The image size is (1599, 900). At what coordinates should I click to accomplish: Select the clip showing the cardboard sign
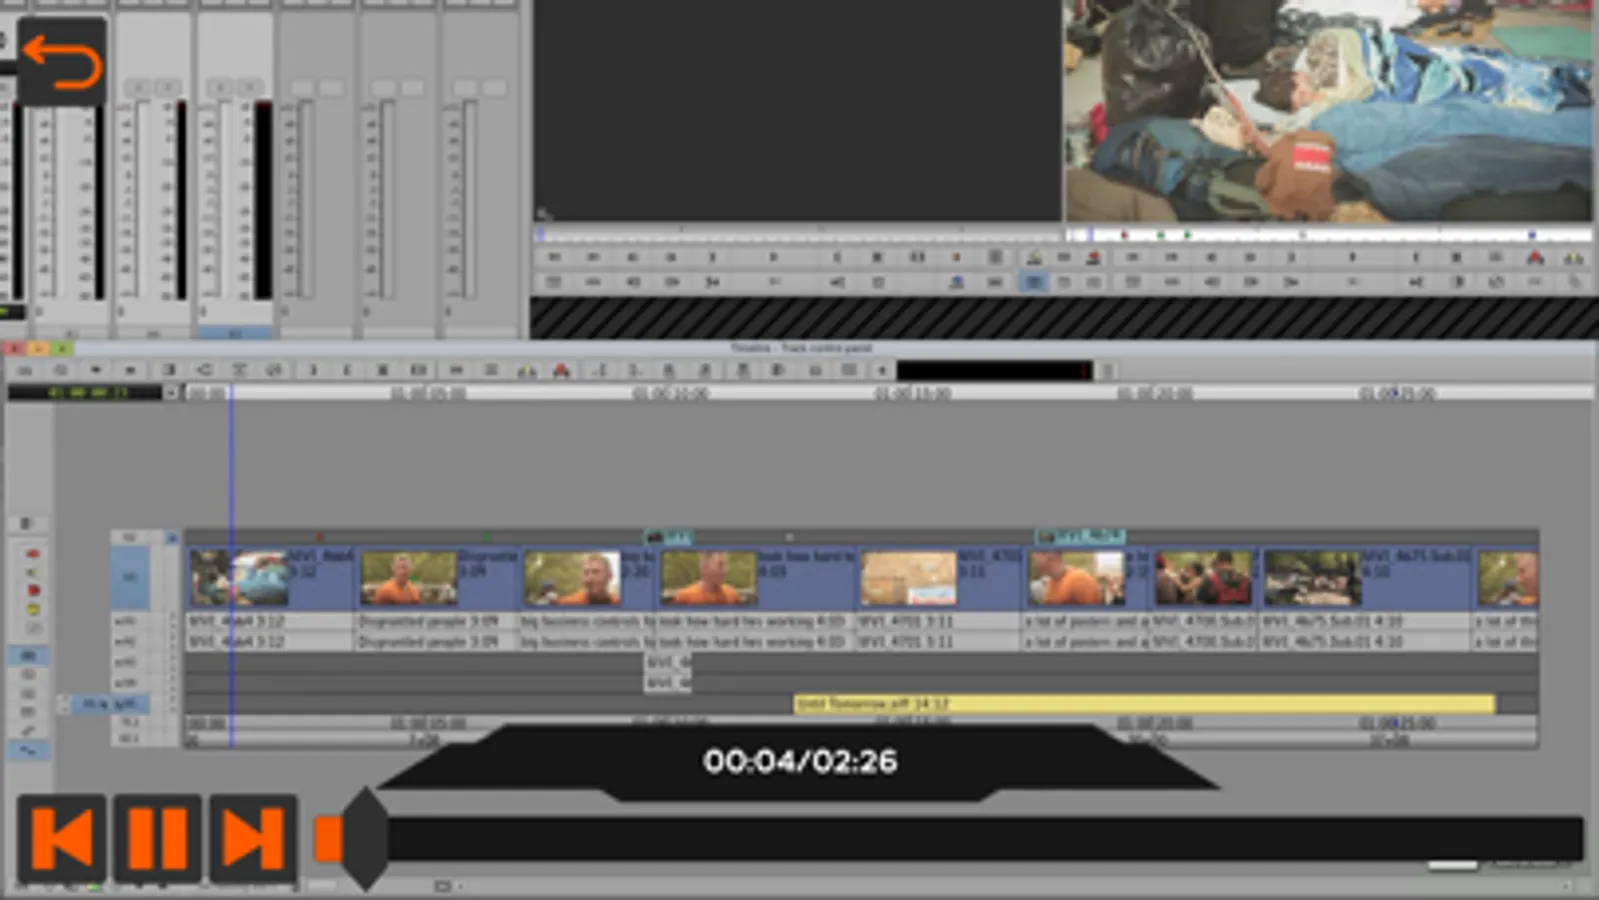point(940,577)
